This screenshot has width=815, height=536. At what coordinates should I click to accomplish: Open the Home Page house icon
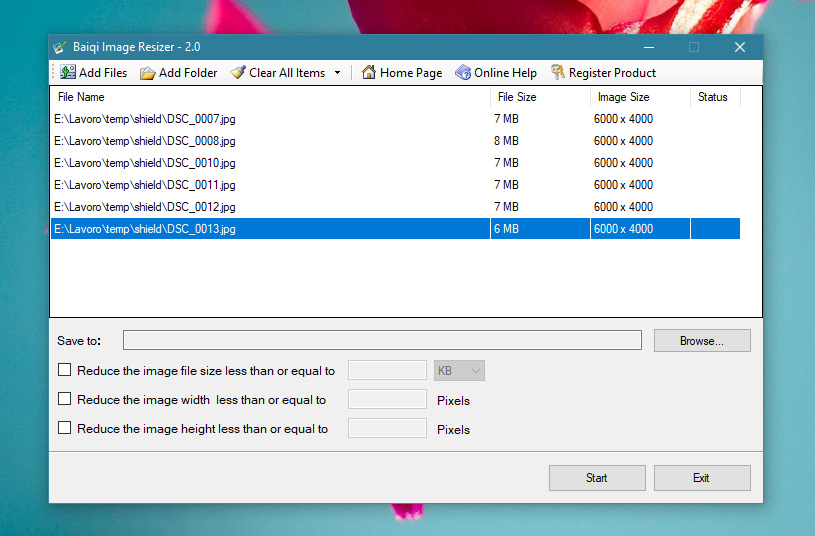369,73
